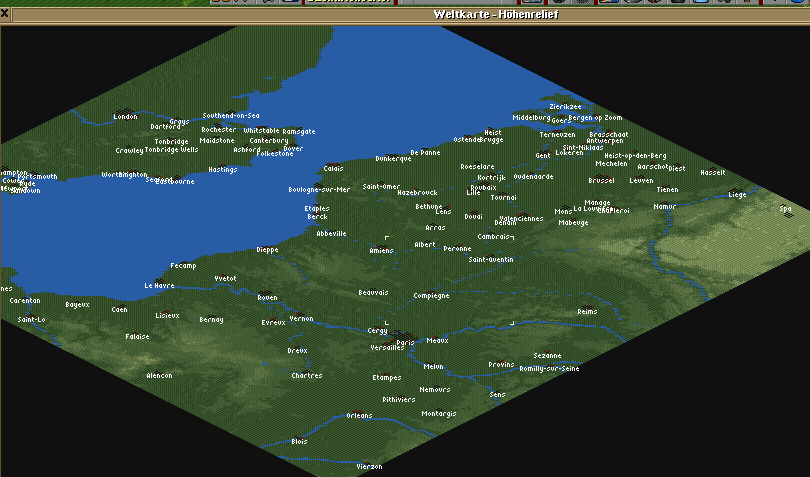The height and width of the screenshot is (477, 810).
Task: Select the Boulogne-sur-Mer label
Action: tap(319, 190)
